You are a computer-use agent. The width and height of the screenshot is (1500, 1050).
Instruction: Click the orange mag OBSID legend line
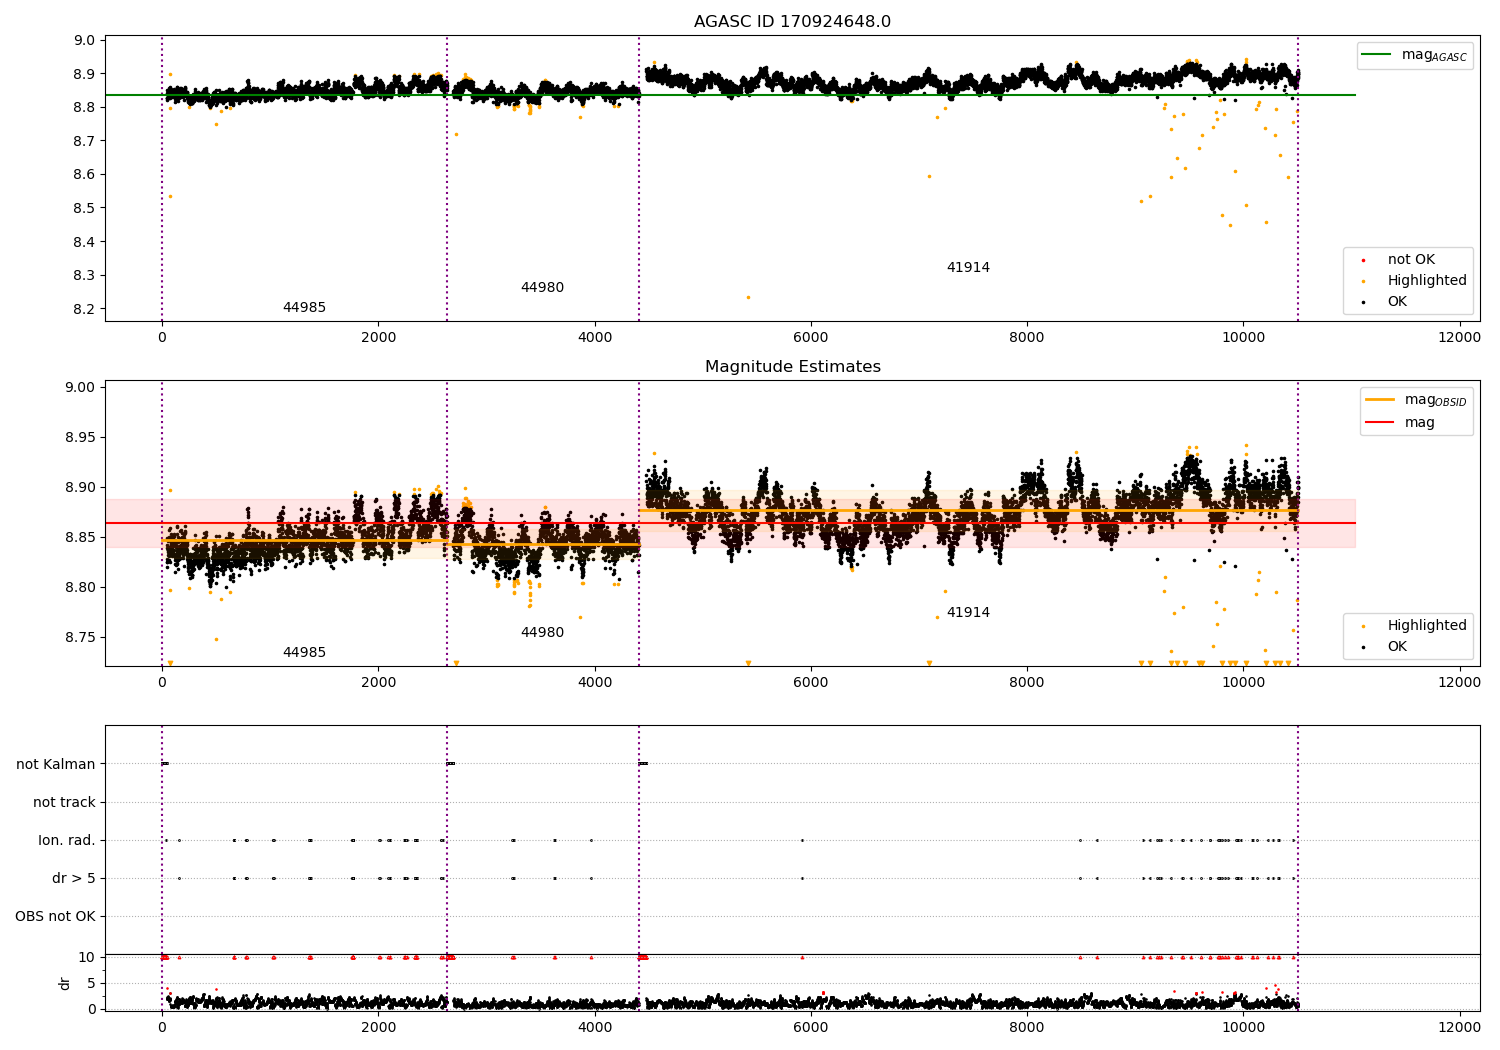click(1380, 399)
